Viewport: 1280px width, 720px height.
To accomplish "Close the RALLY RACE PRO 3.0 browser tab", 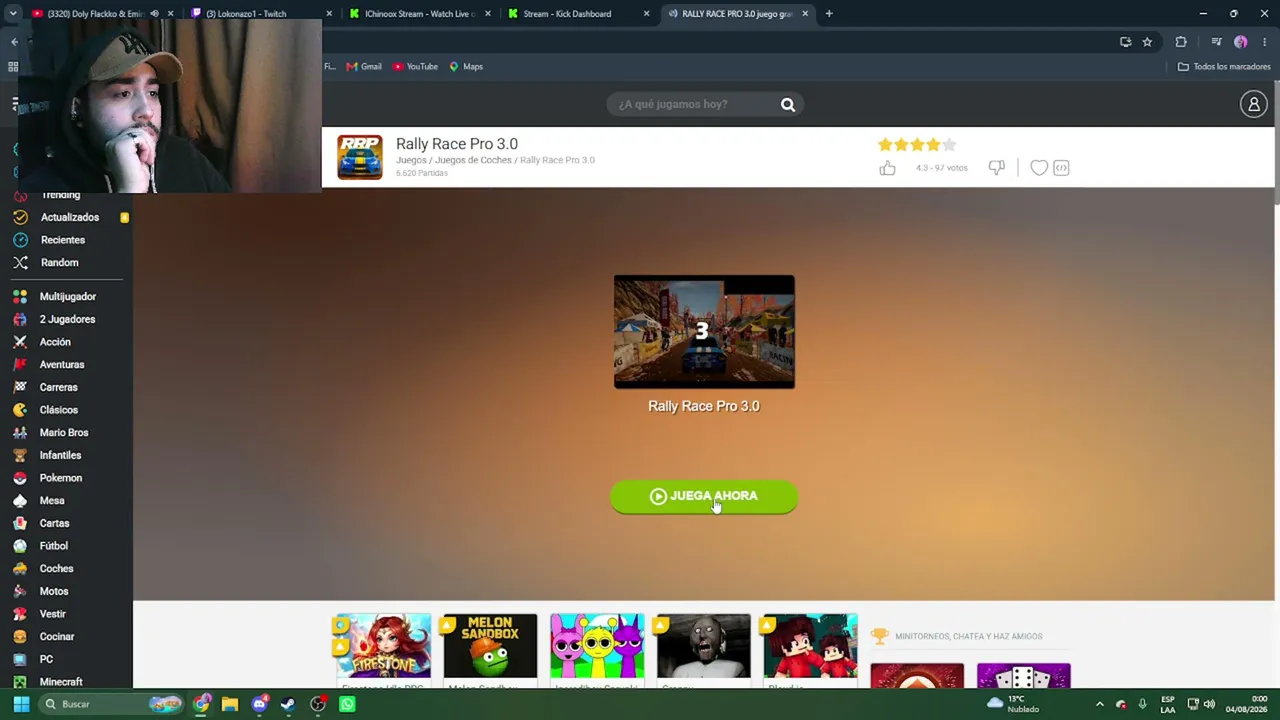I will tap(804, 14).
